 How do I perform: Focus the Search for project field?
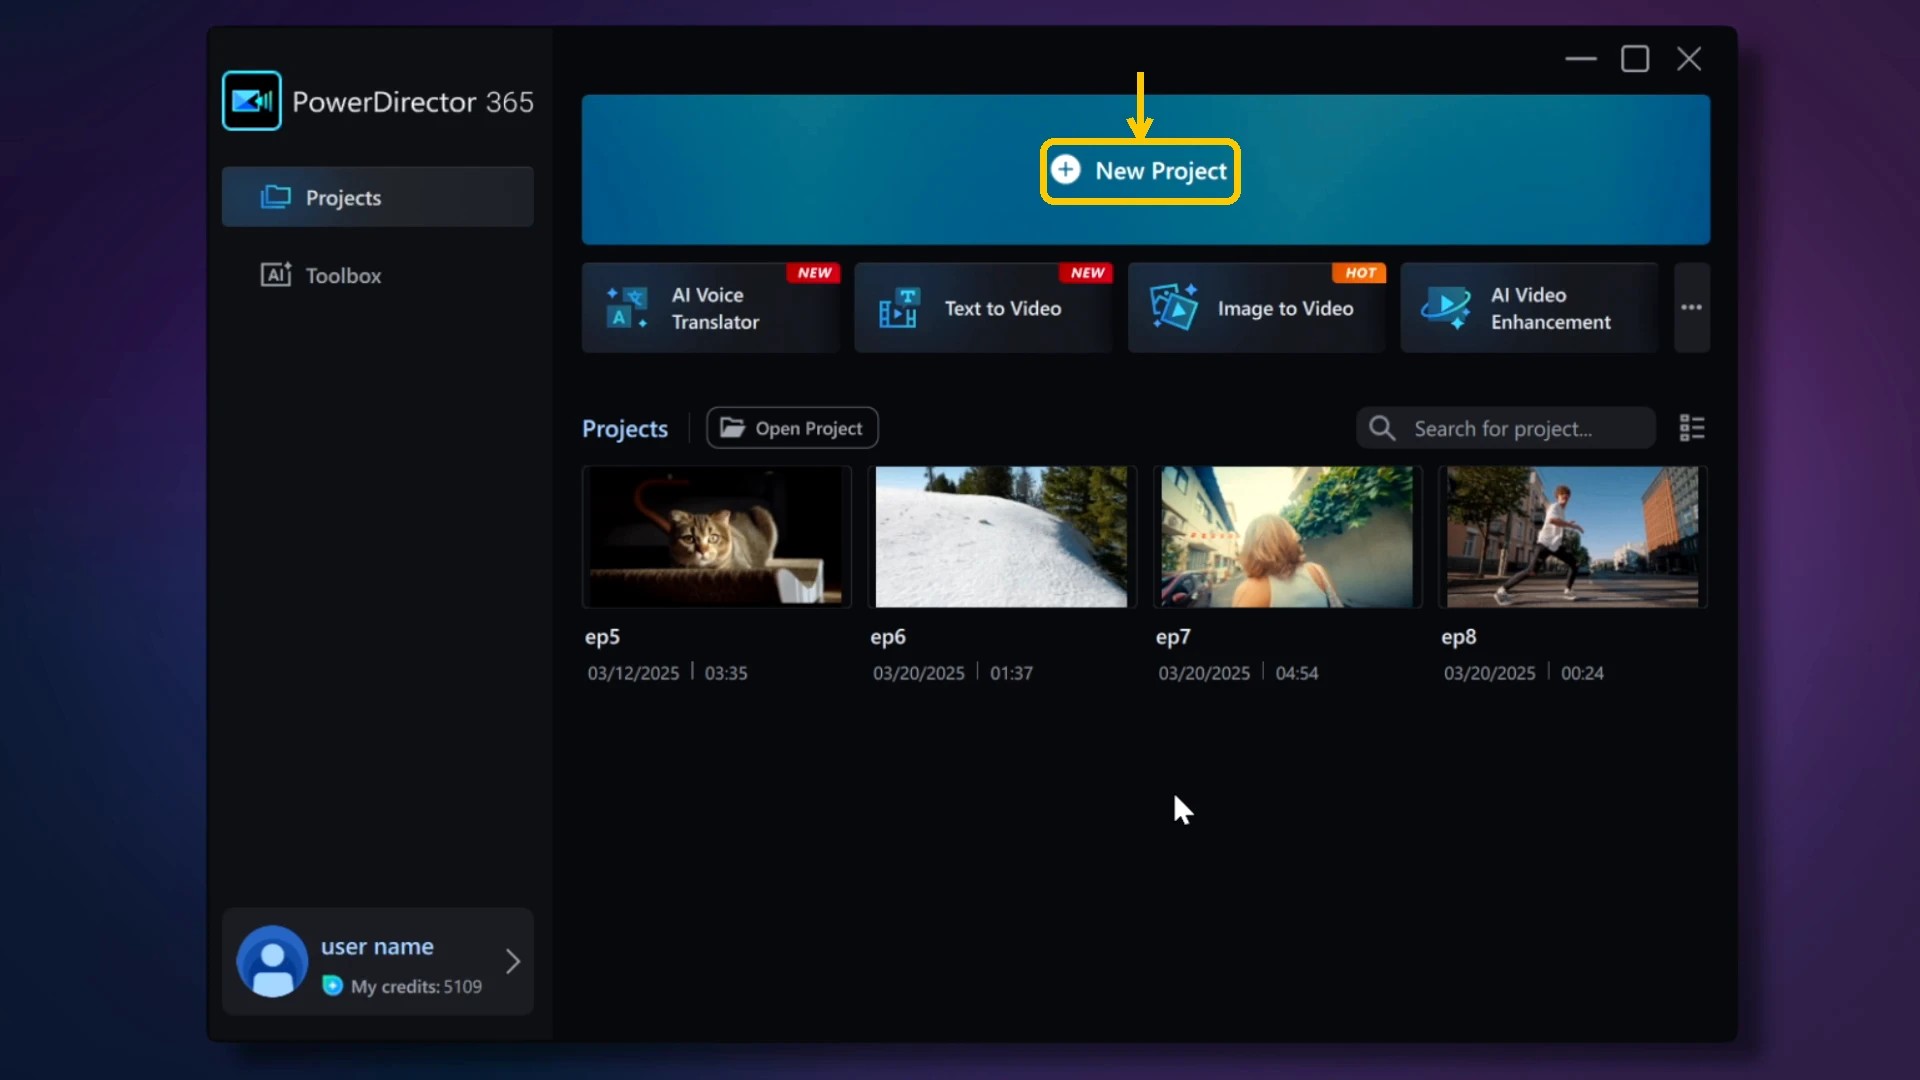[1505, 428]
